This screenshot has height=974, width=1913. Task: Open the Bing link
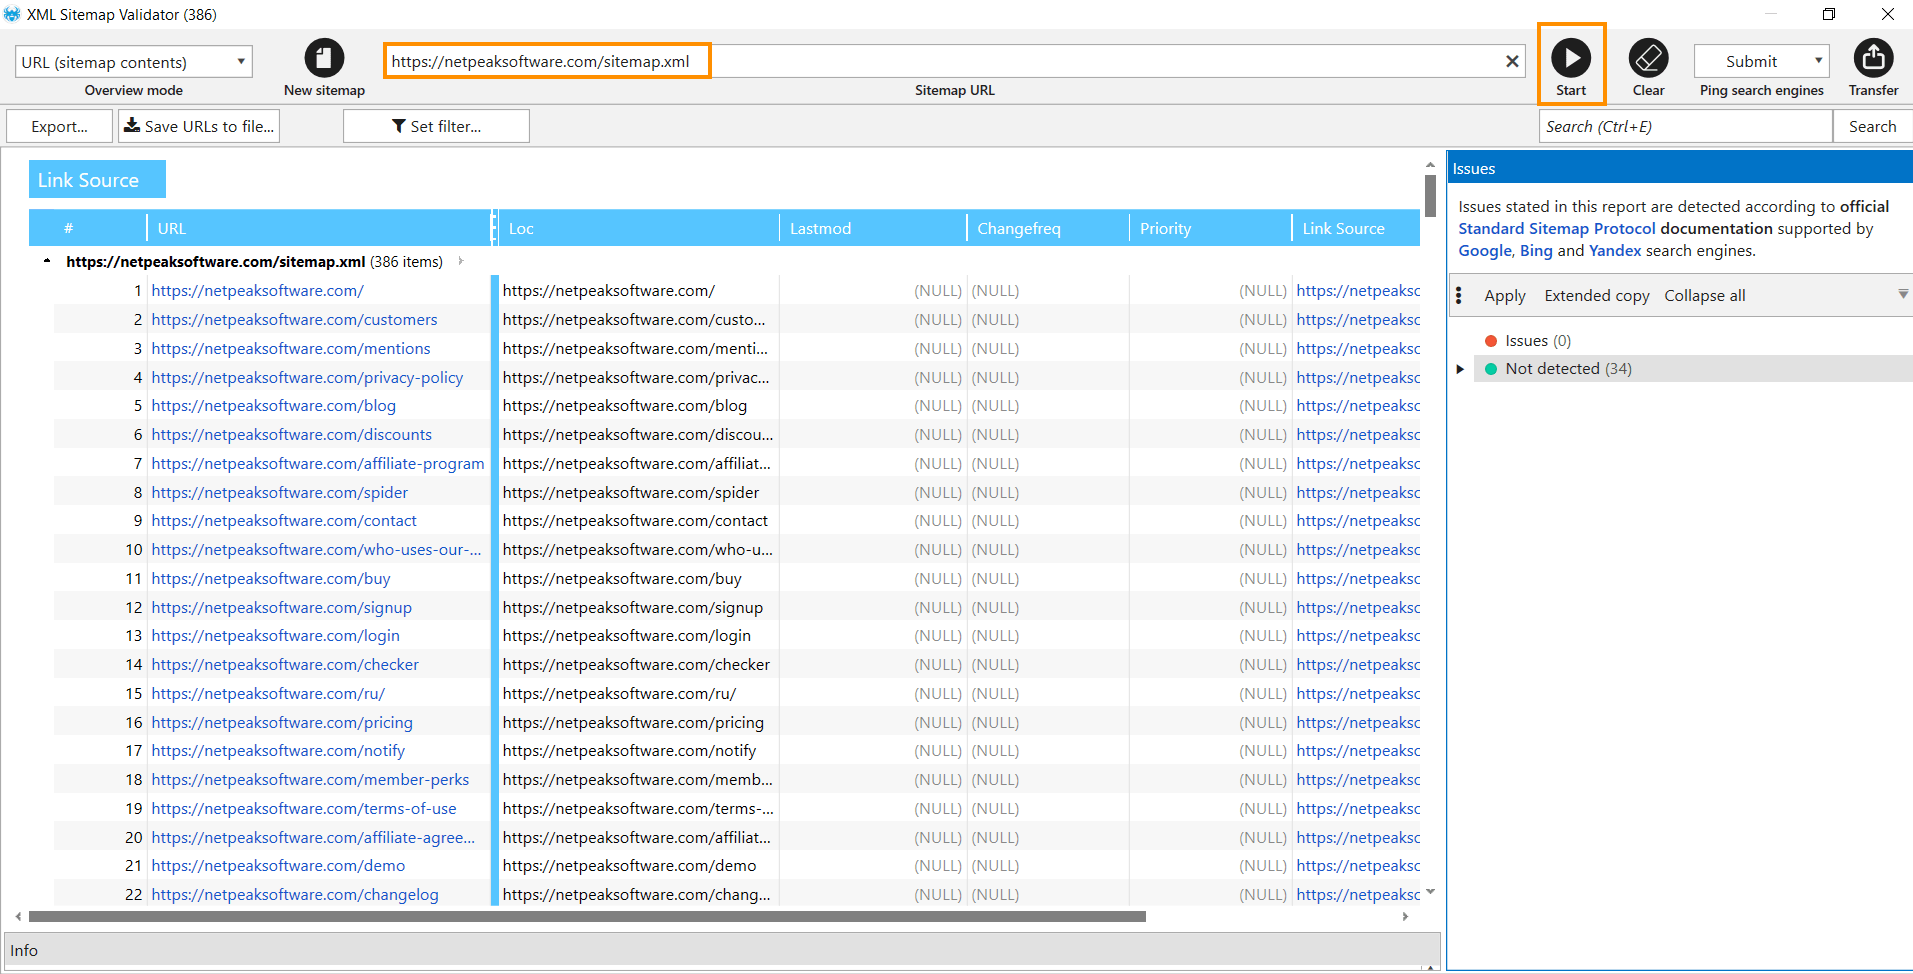click(1536, 250)
